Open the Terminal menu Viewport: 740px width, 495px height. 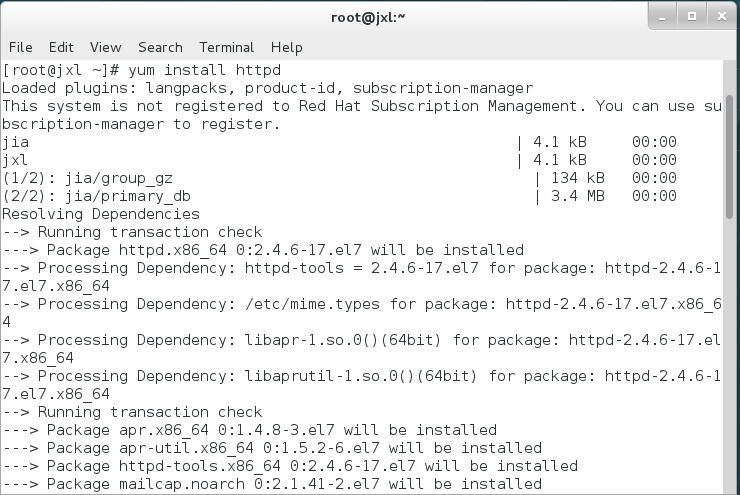tap(226, 47)
